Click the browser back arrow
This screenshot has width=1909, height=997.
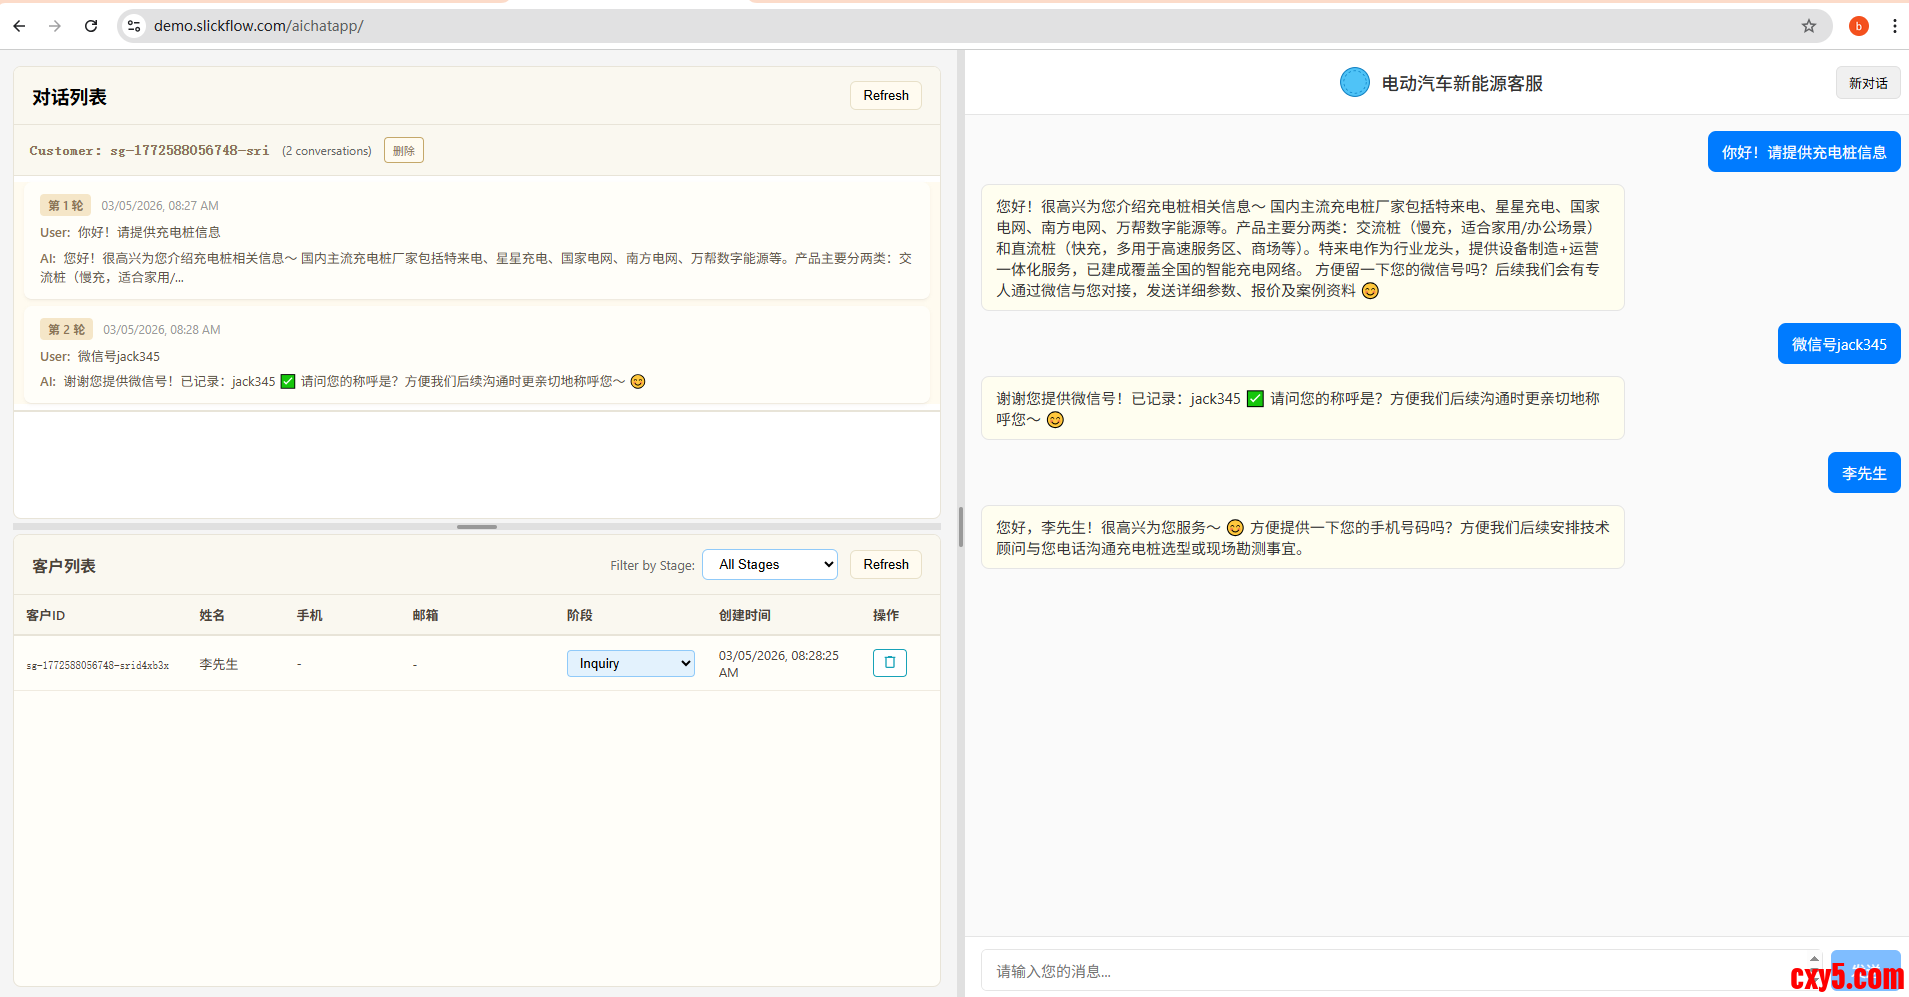click(19, 26)
